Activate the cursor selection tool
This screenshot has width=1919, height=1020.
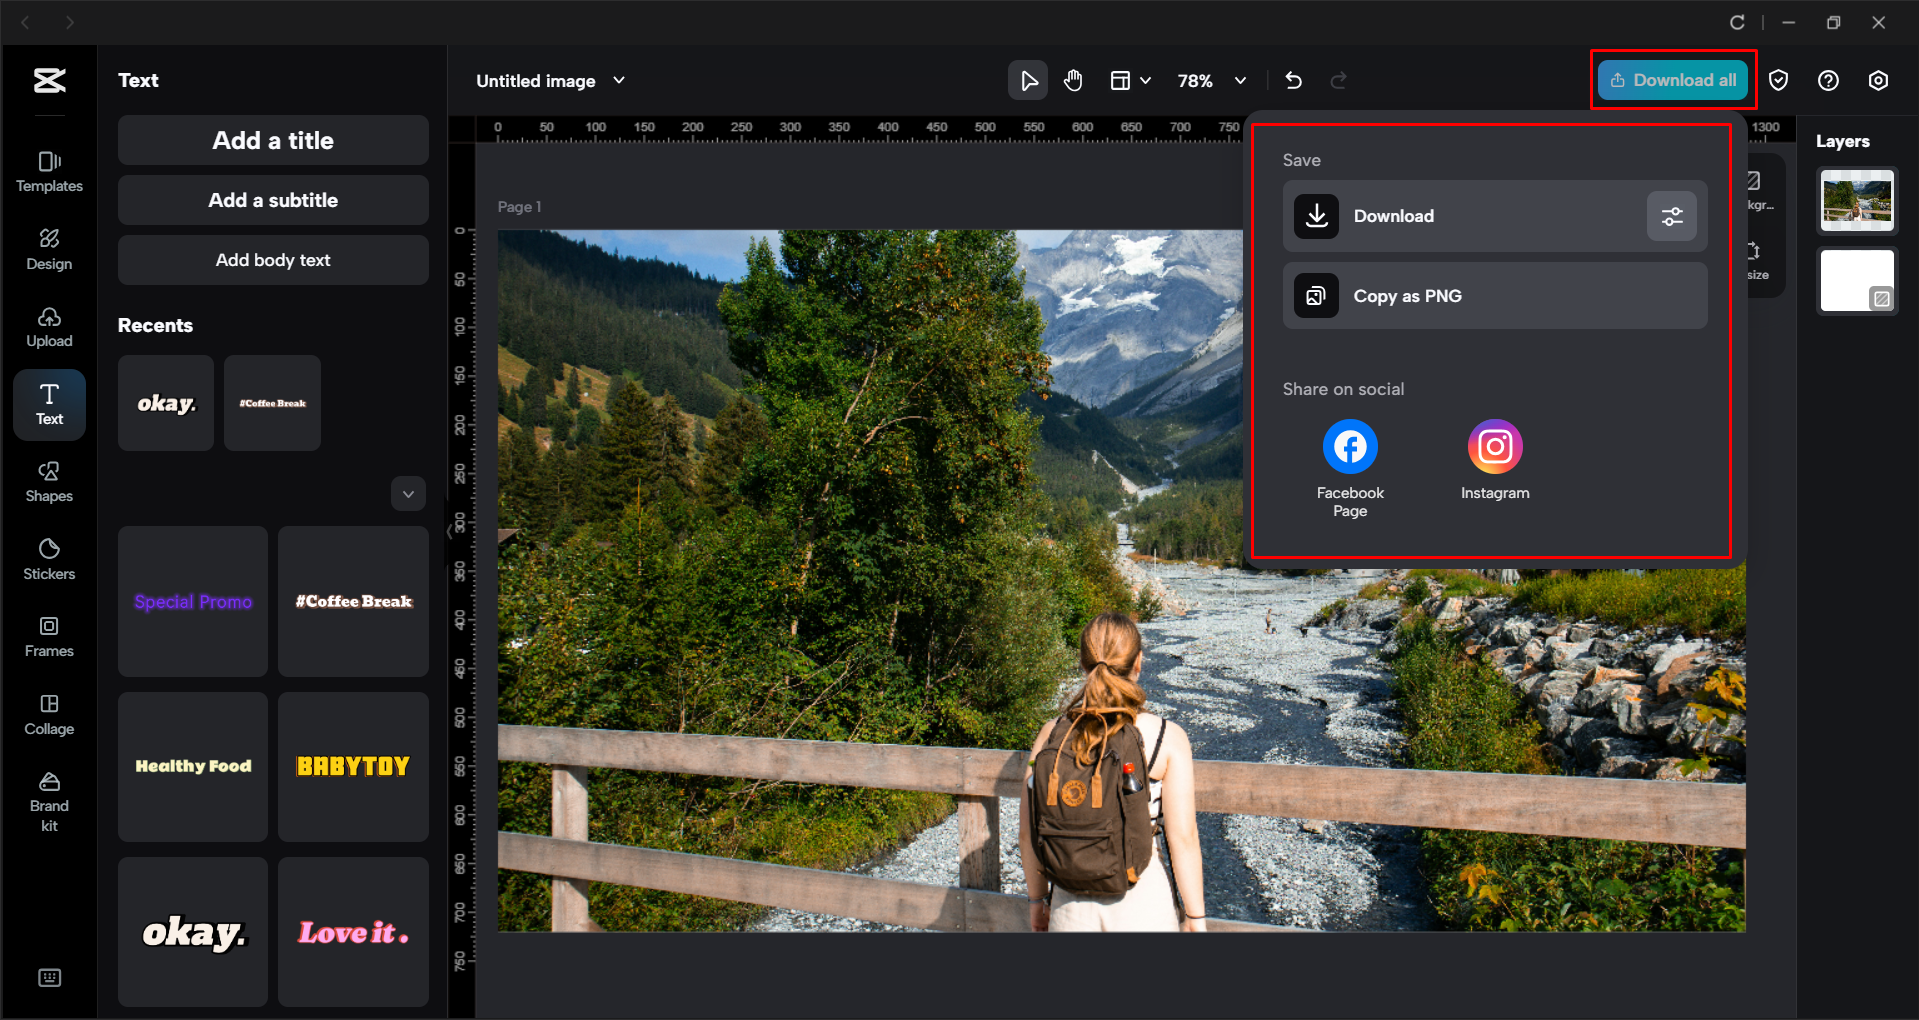[1027, 80]
